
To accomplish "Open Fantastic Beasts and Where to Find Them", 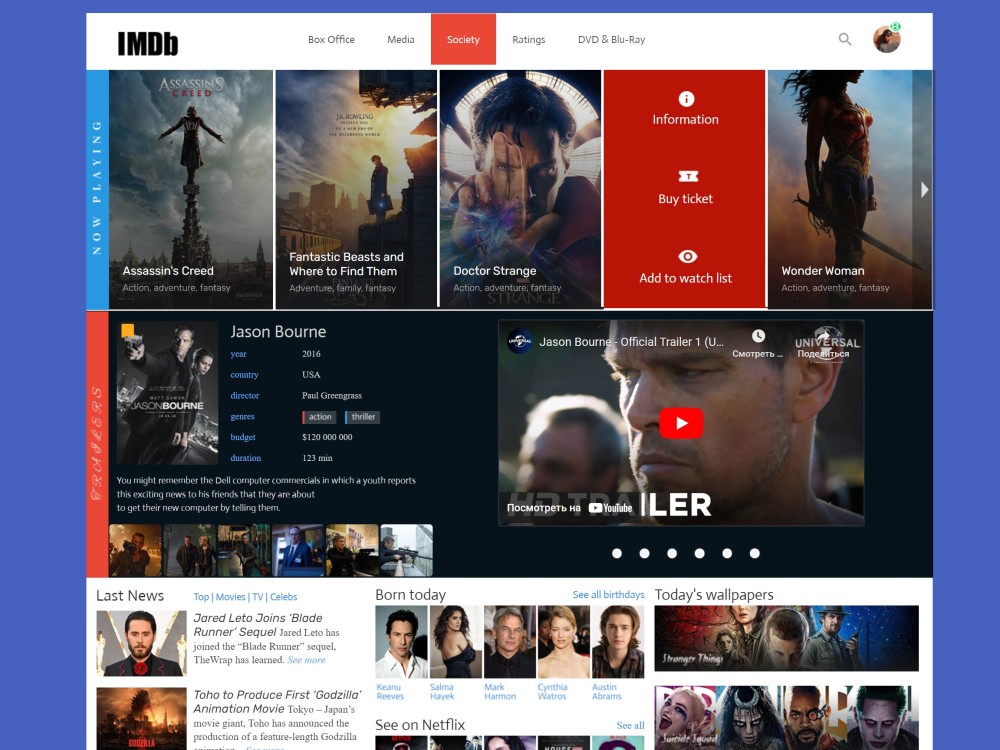I will (357, 189).
